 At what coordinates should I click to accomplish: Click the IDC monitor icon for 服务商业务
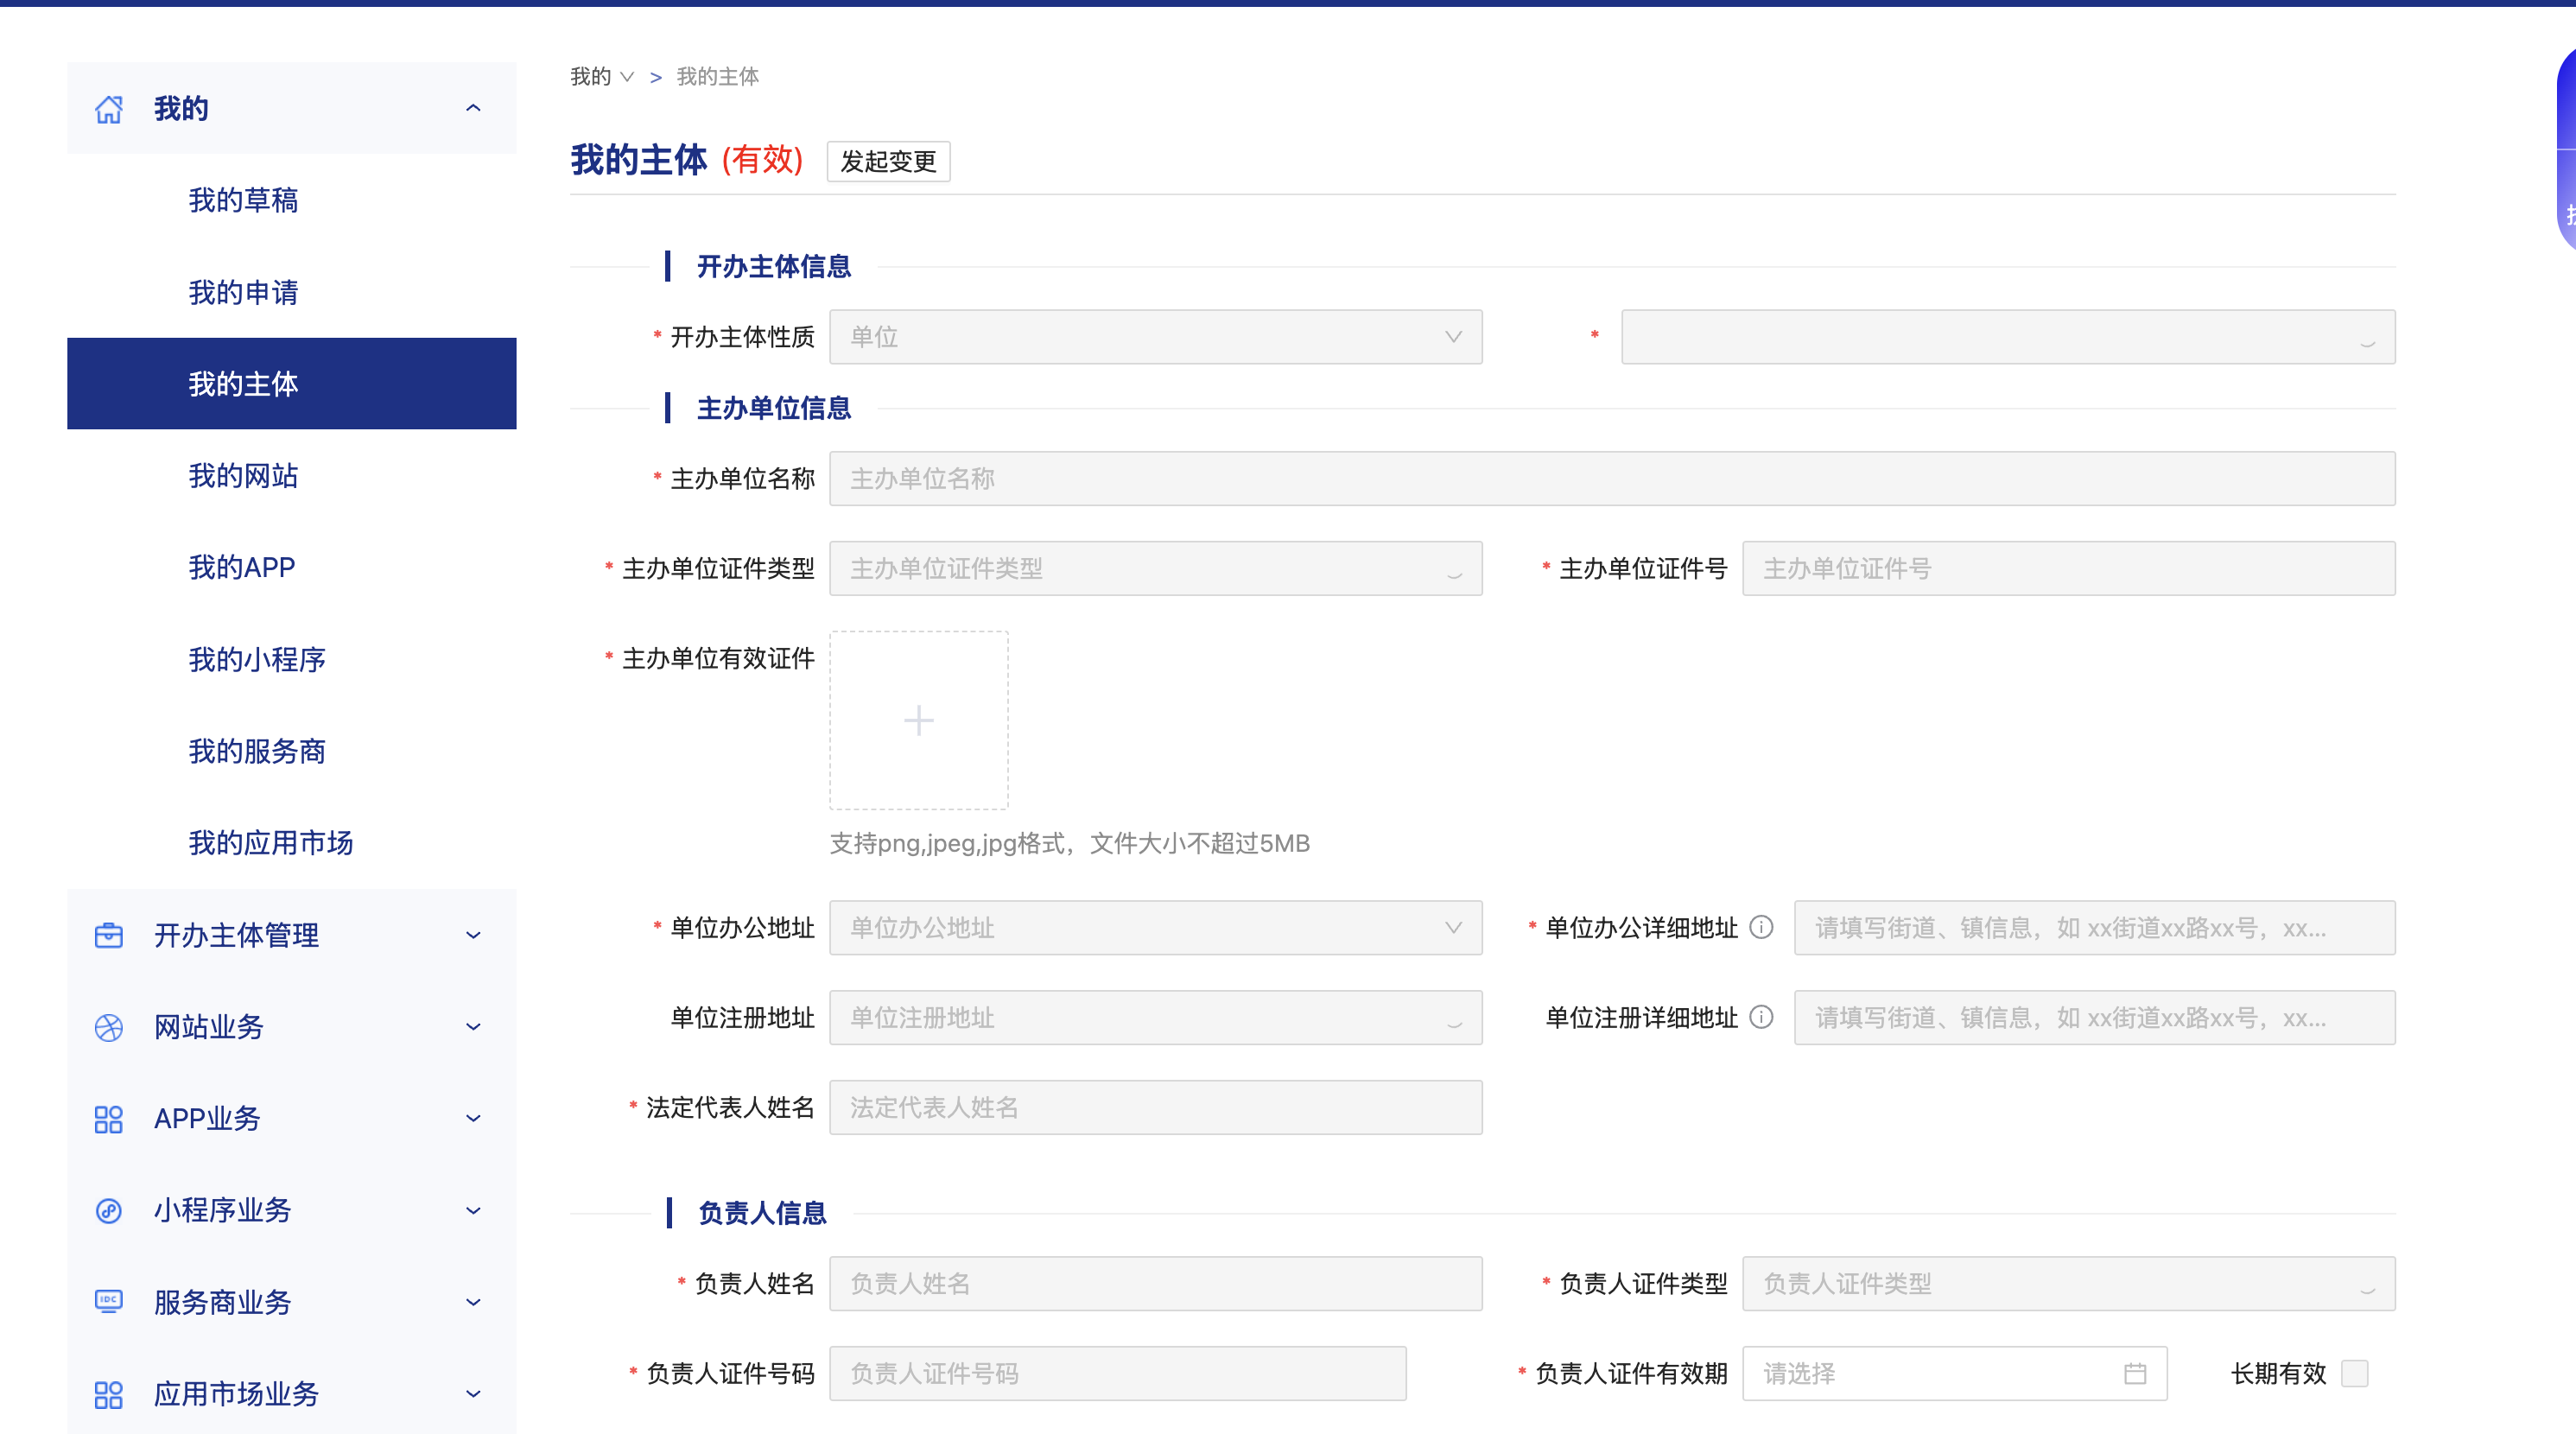click(108, 1301)
